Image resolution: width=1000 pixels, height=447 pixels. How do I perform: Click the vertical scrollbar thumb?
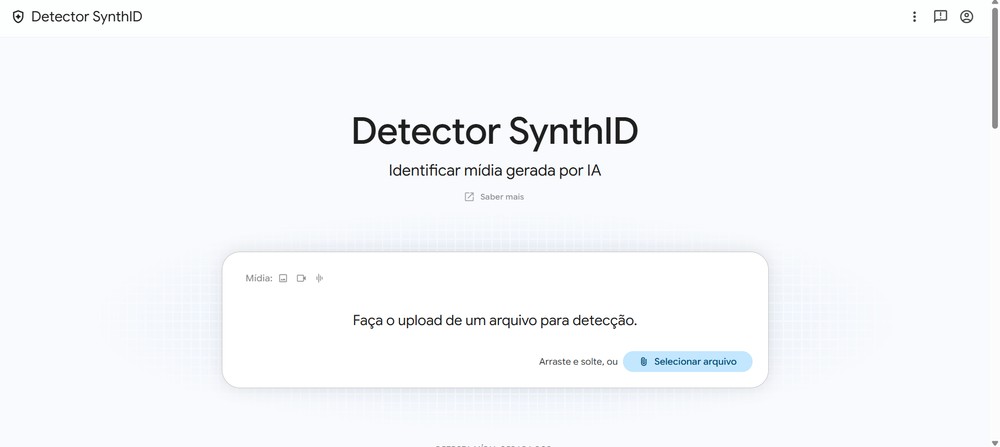994,68
